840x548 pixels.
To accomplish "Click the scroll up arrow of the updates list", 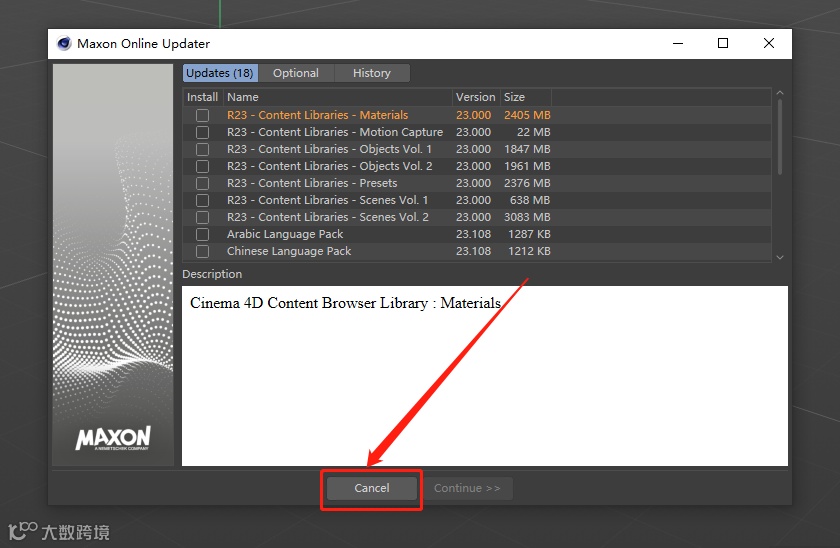I will pos(780,93).
